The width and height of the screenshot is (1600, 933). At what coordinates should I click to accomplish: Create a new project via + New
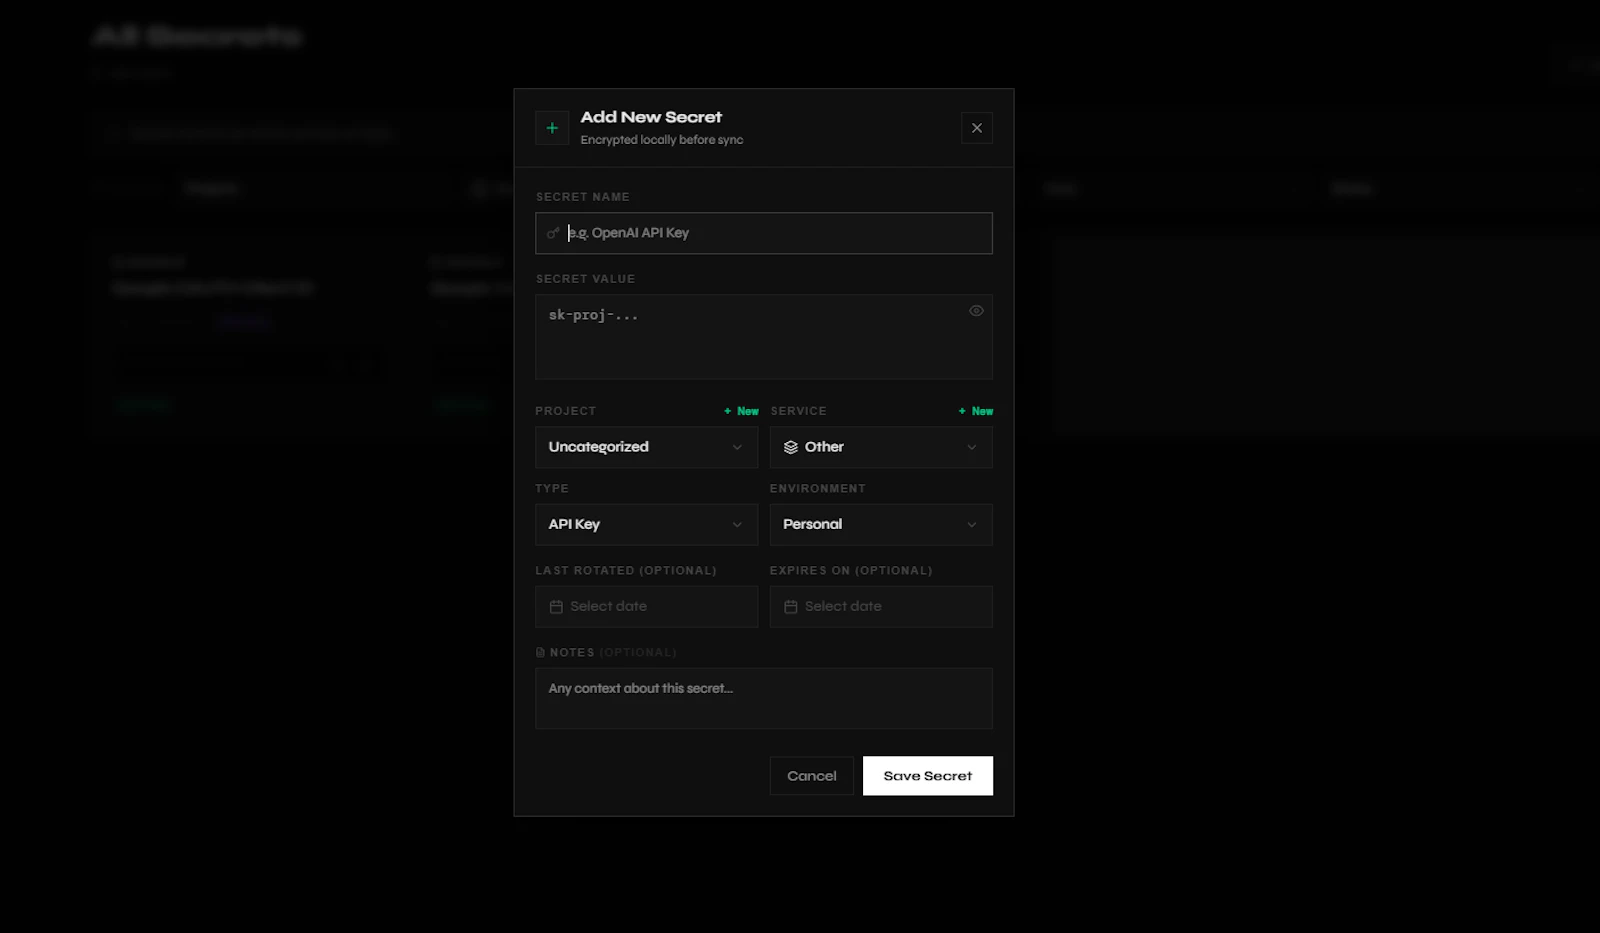tap(741, 411)
